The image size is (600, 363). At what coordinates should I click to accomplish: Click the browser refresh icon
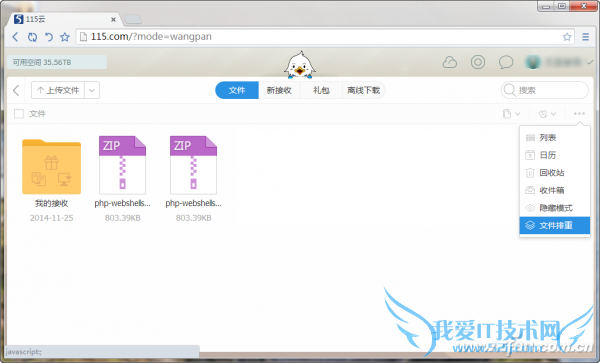click(x=33, y=37)
